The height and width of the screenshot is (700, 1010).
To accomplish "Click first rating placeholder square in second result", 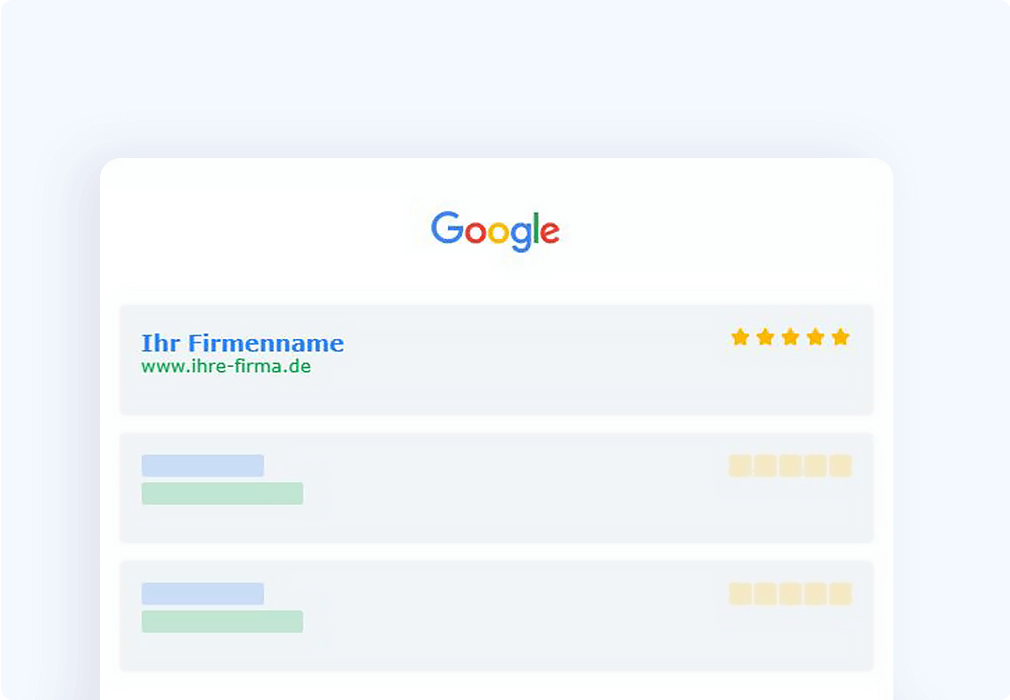I will click(x=740, y=466).
